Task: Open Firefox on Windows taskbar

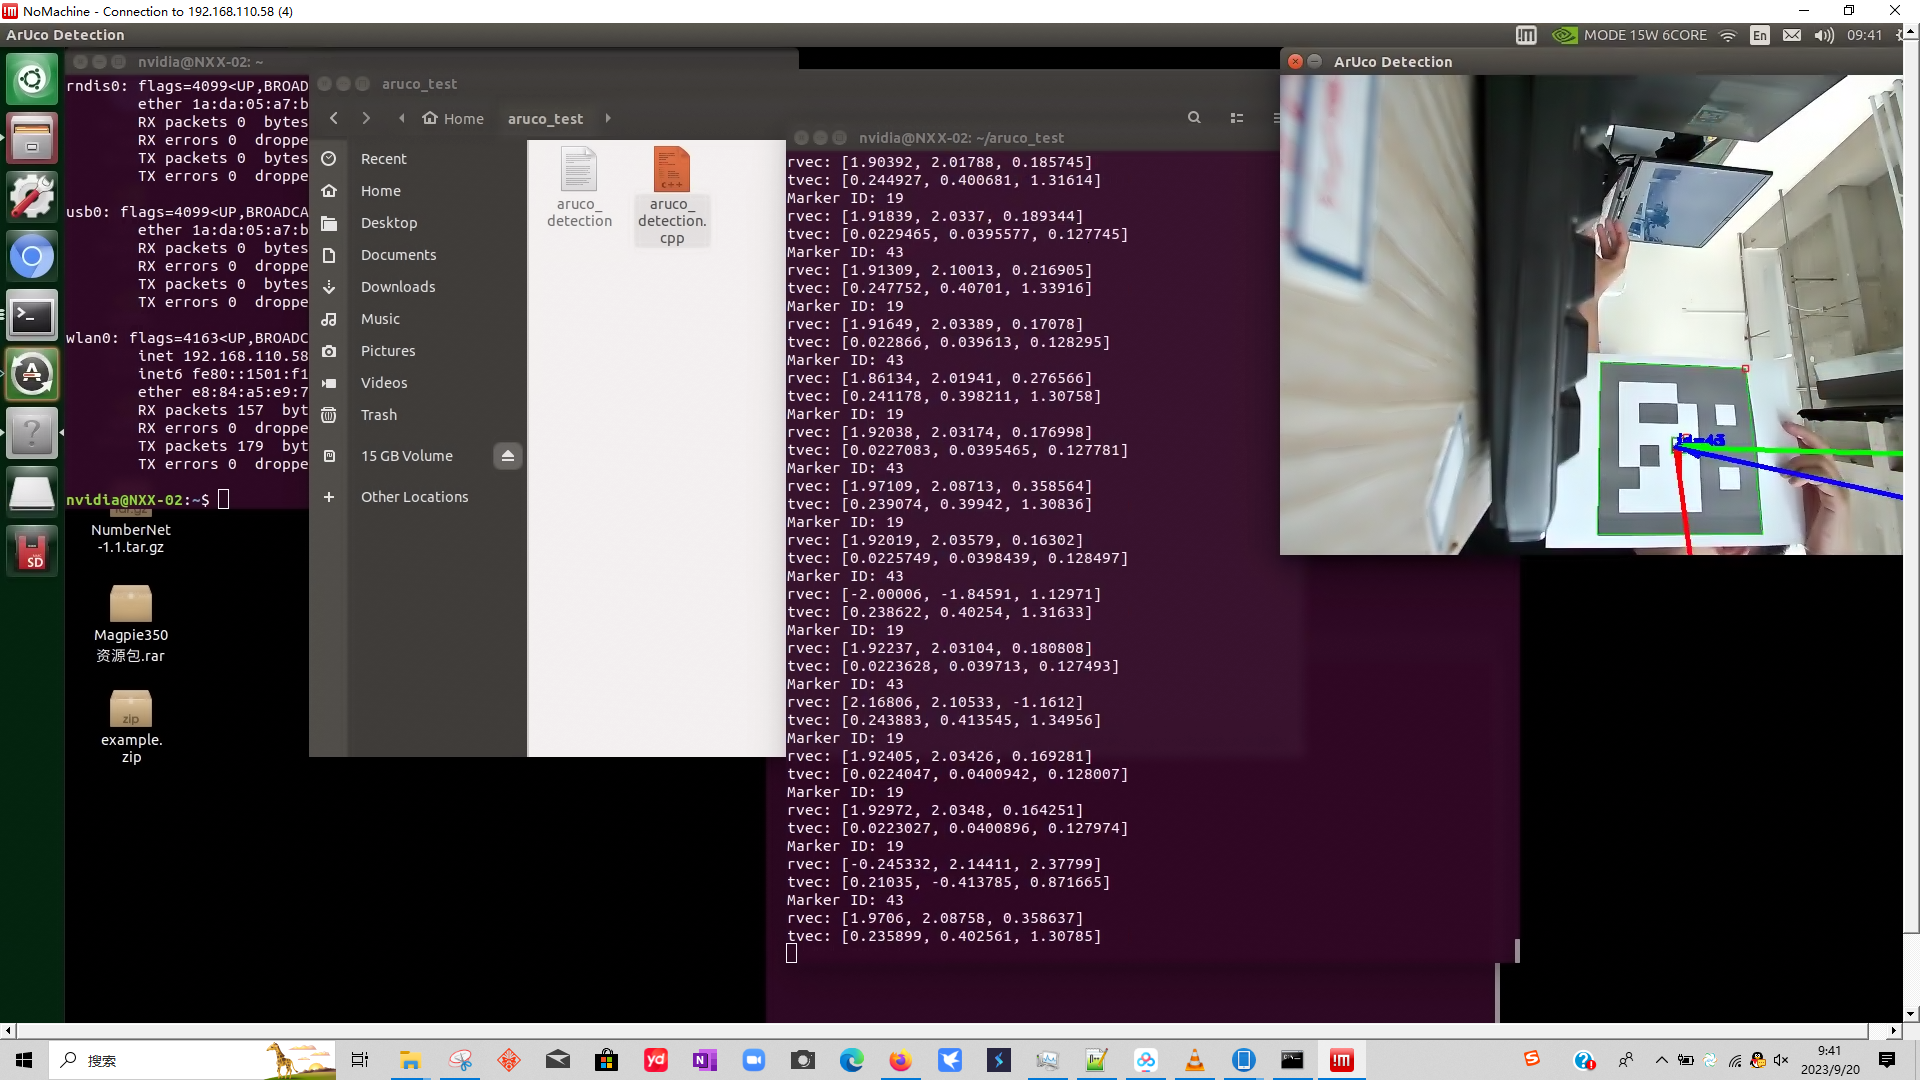Action: point(901,1060)
